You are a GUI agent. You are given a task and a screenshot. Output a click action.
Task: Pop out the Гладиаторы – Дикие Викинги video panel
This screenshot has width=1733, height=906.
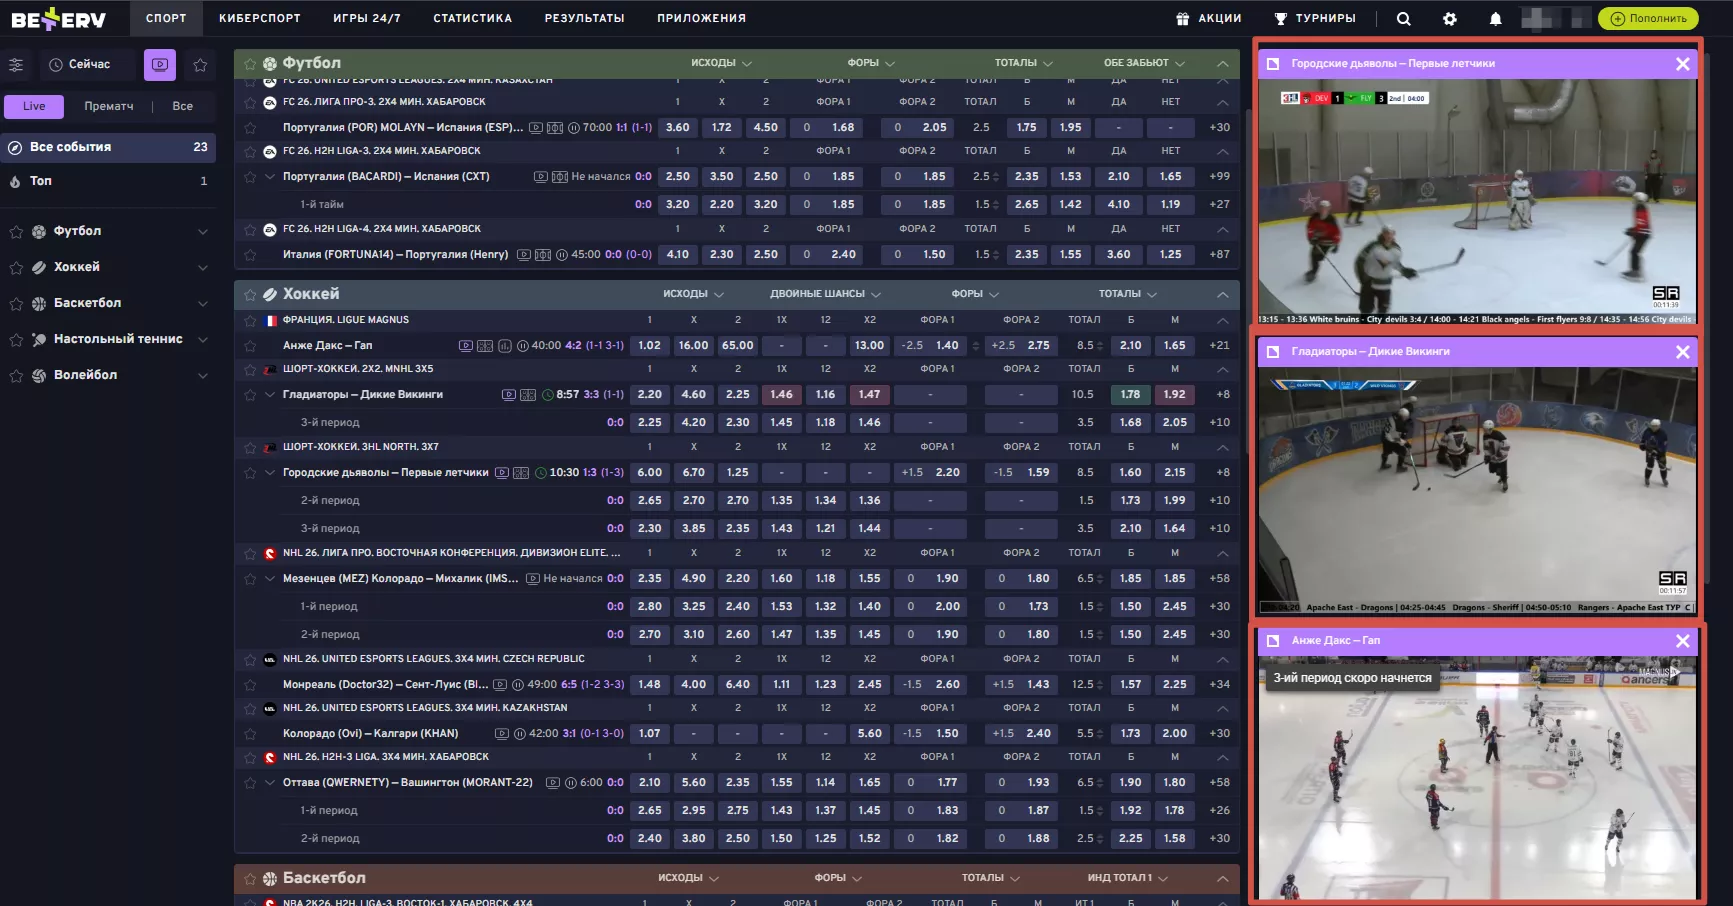click(x=1273, y=352)
